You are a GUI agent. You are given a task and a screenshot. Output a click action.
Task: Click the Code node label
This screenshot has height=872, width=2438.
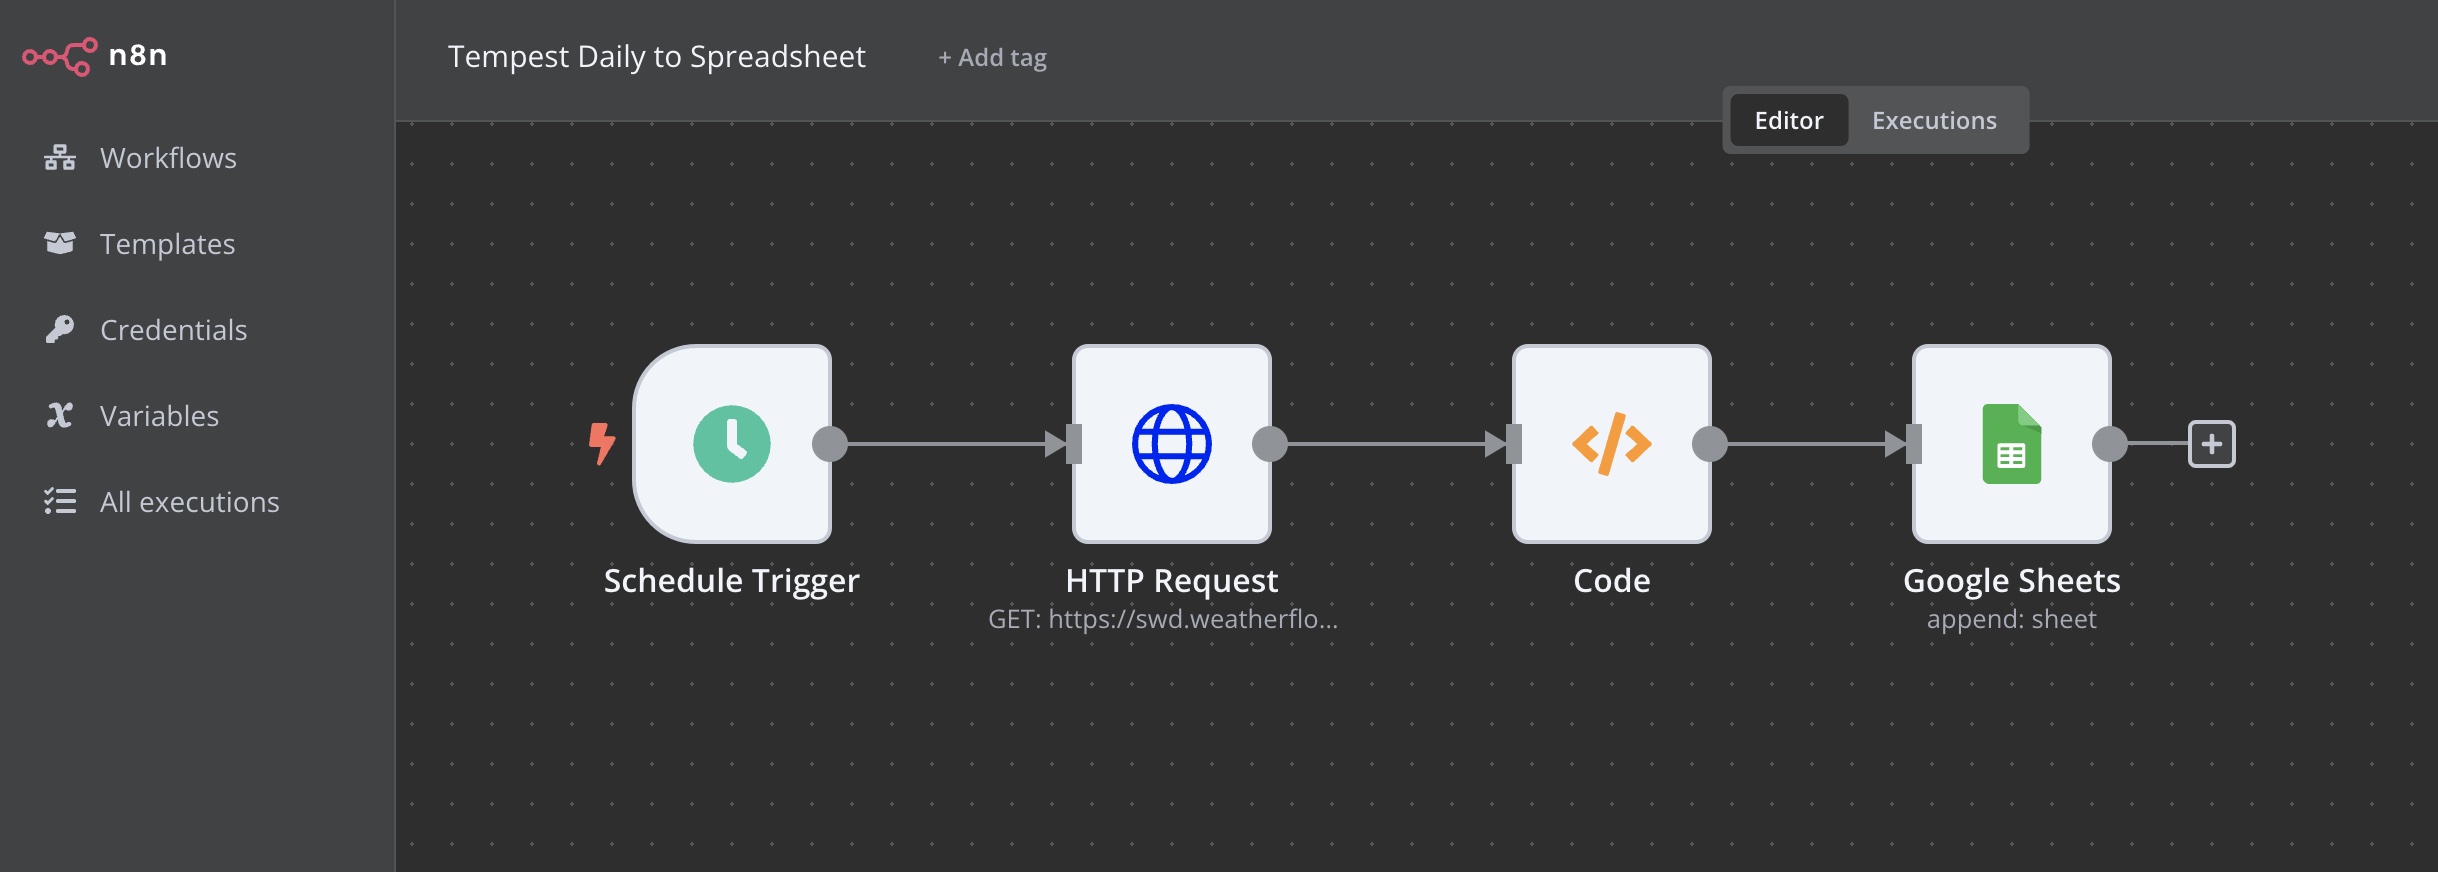[x=1612, y=581]
